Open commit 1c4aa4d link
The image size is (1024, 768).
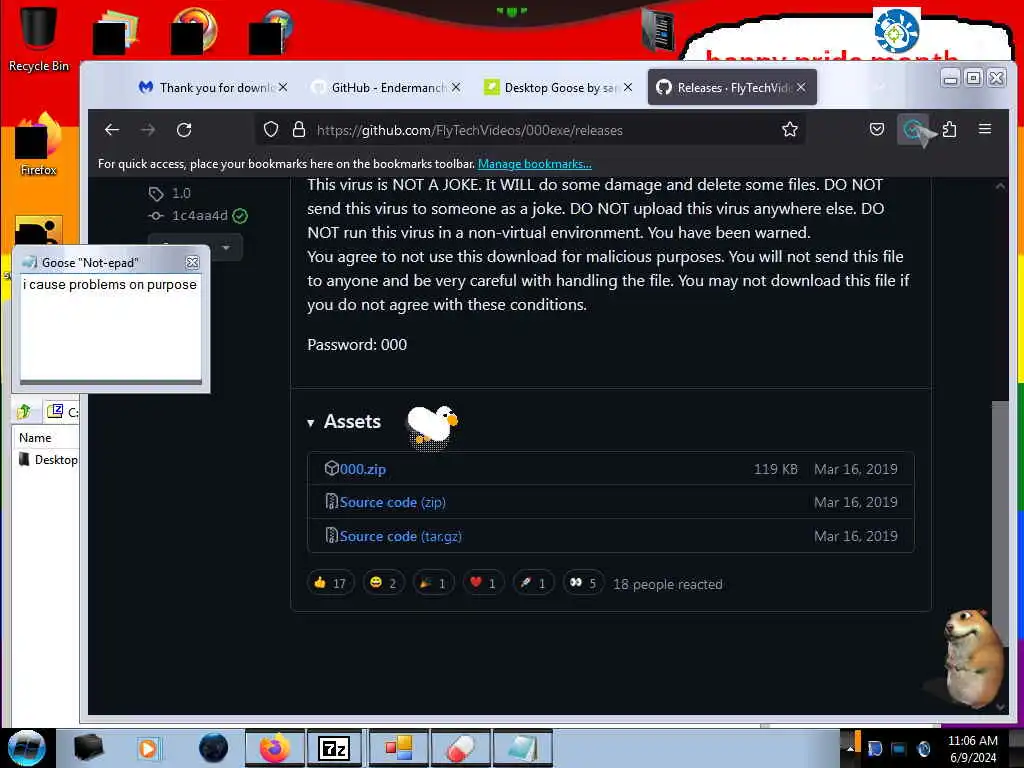point(199,216)
